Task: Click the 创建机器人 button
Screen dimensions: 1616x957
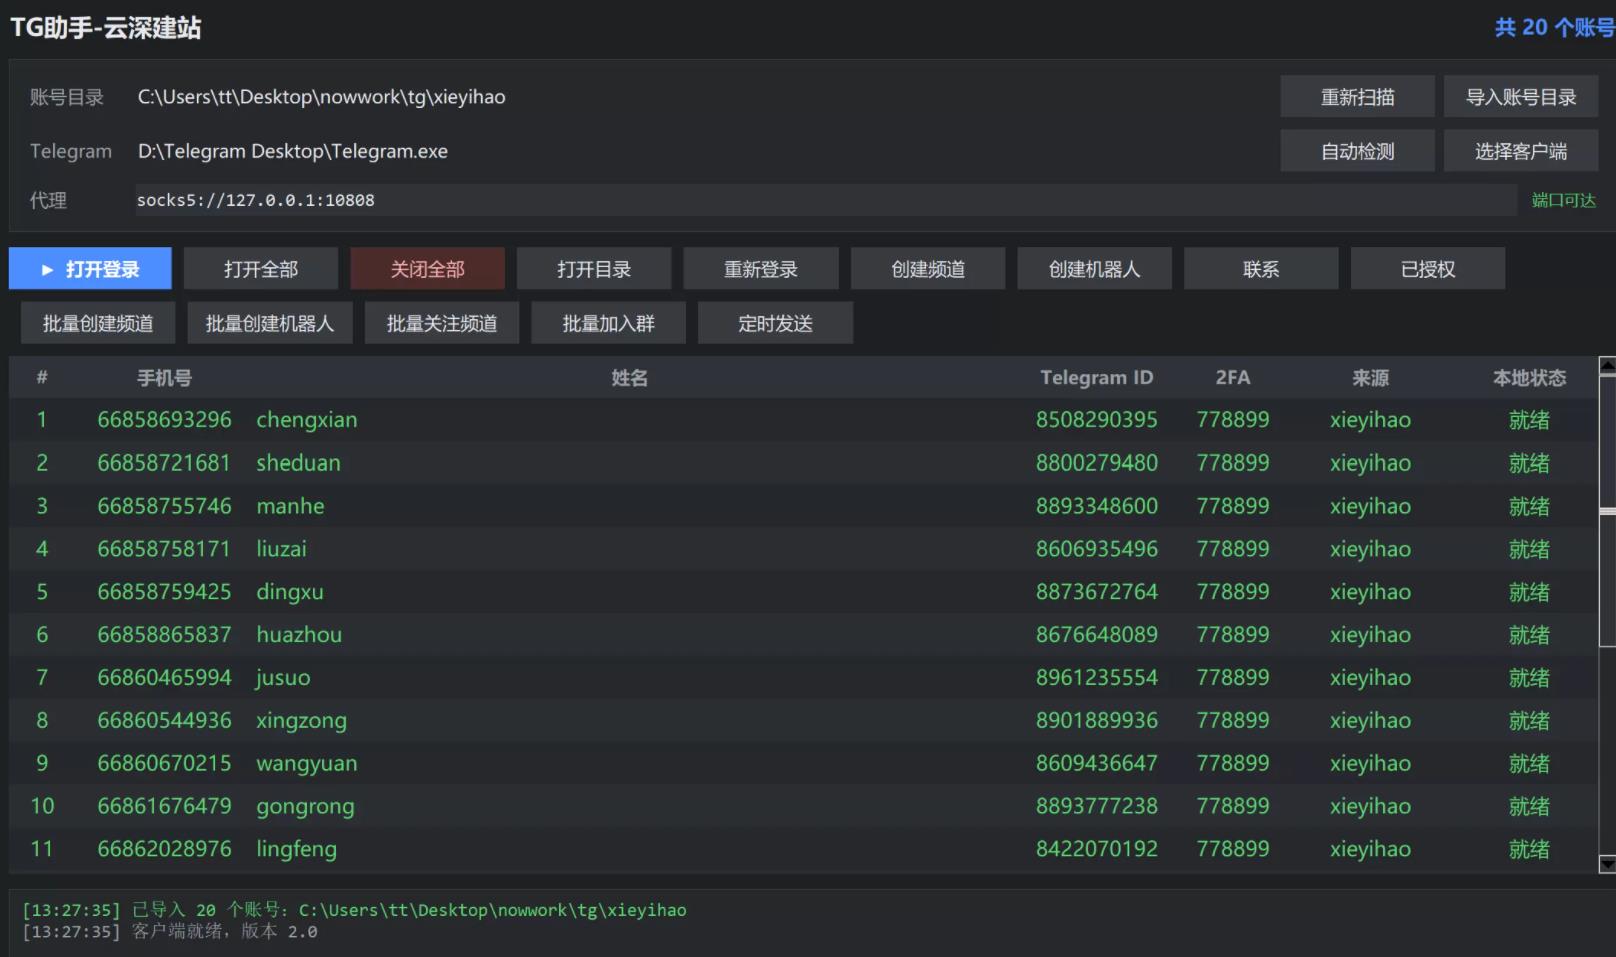Action: pos(1094,269)
